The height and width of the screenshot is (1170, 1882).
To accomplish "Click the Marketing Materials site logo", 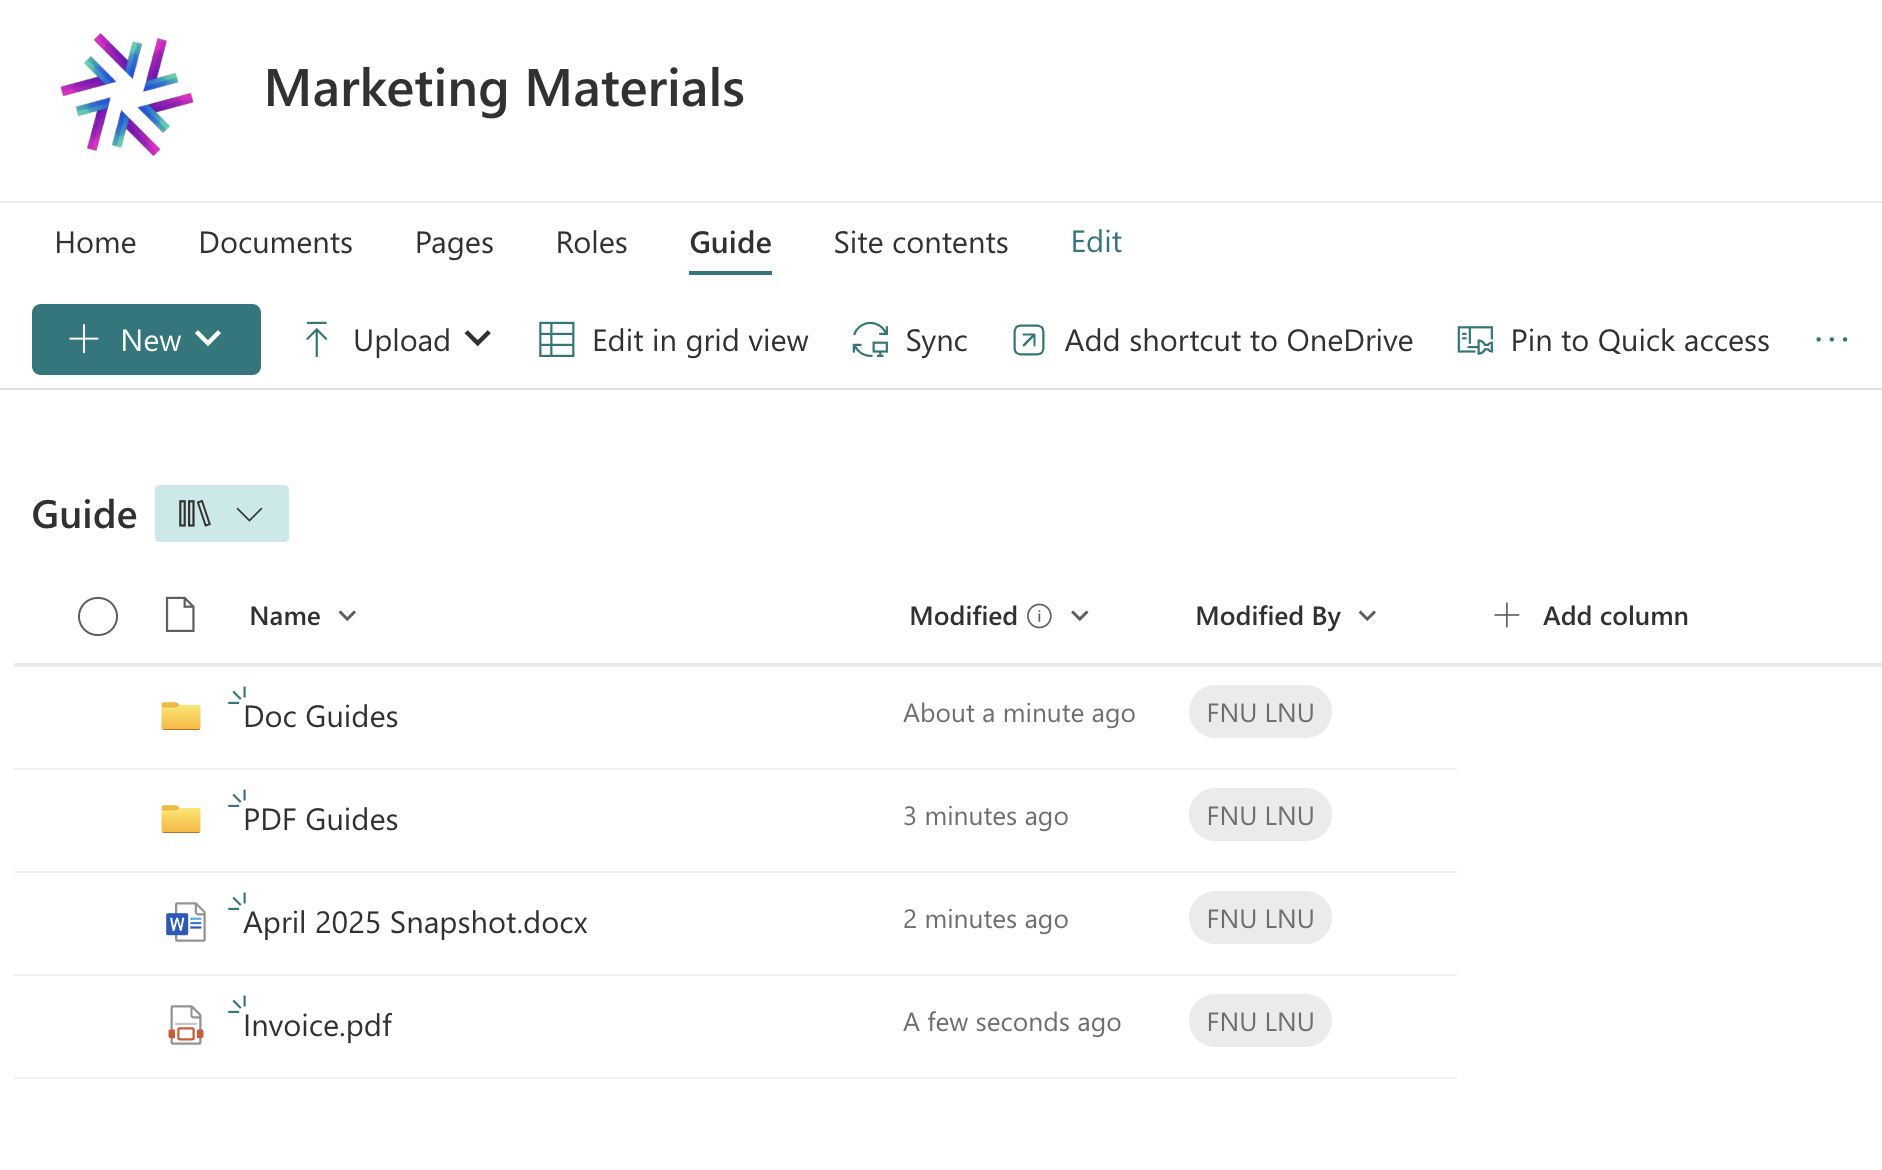I will click(127, 95).
